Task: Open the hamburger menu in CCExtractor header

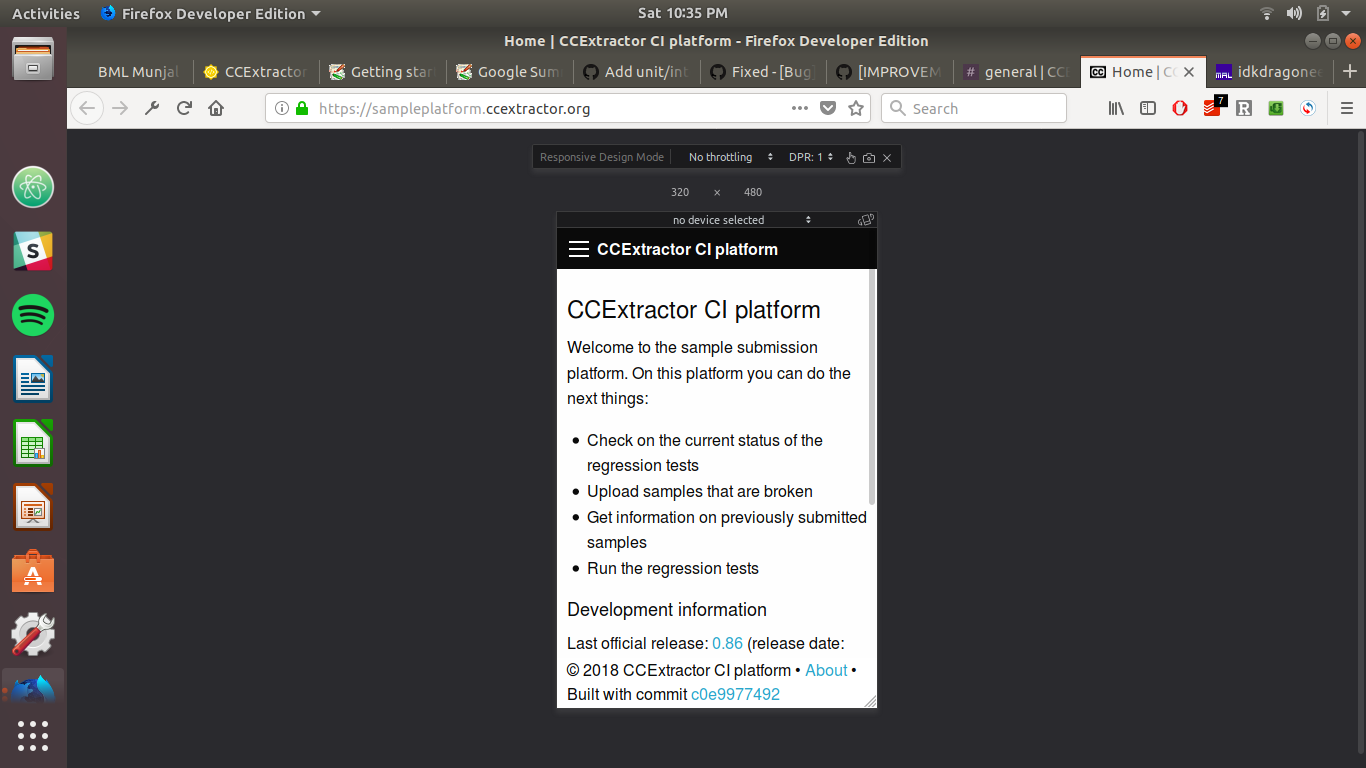Action: coord(578,249)
